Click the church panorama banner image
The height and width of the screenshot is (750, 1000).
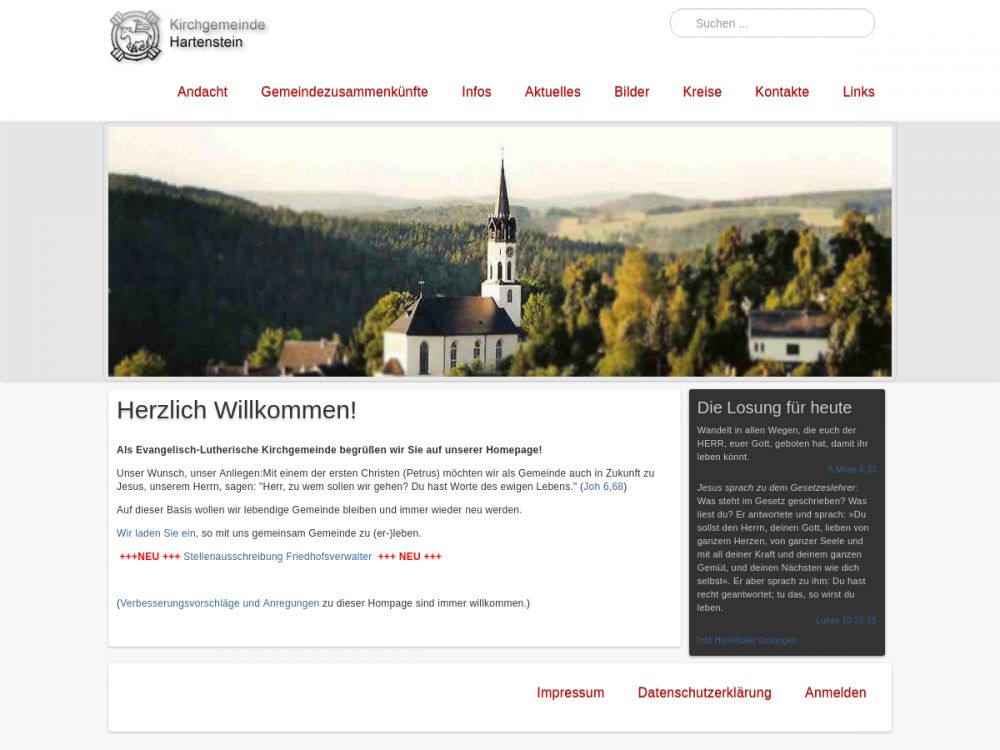coord(499,251)
